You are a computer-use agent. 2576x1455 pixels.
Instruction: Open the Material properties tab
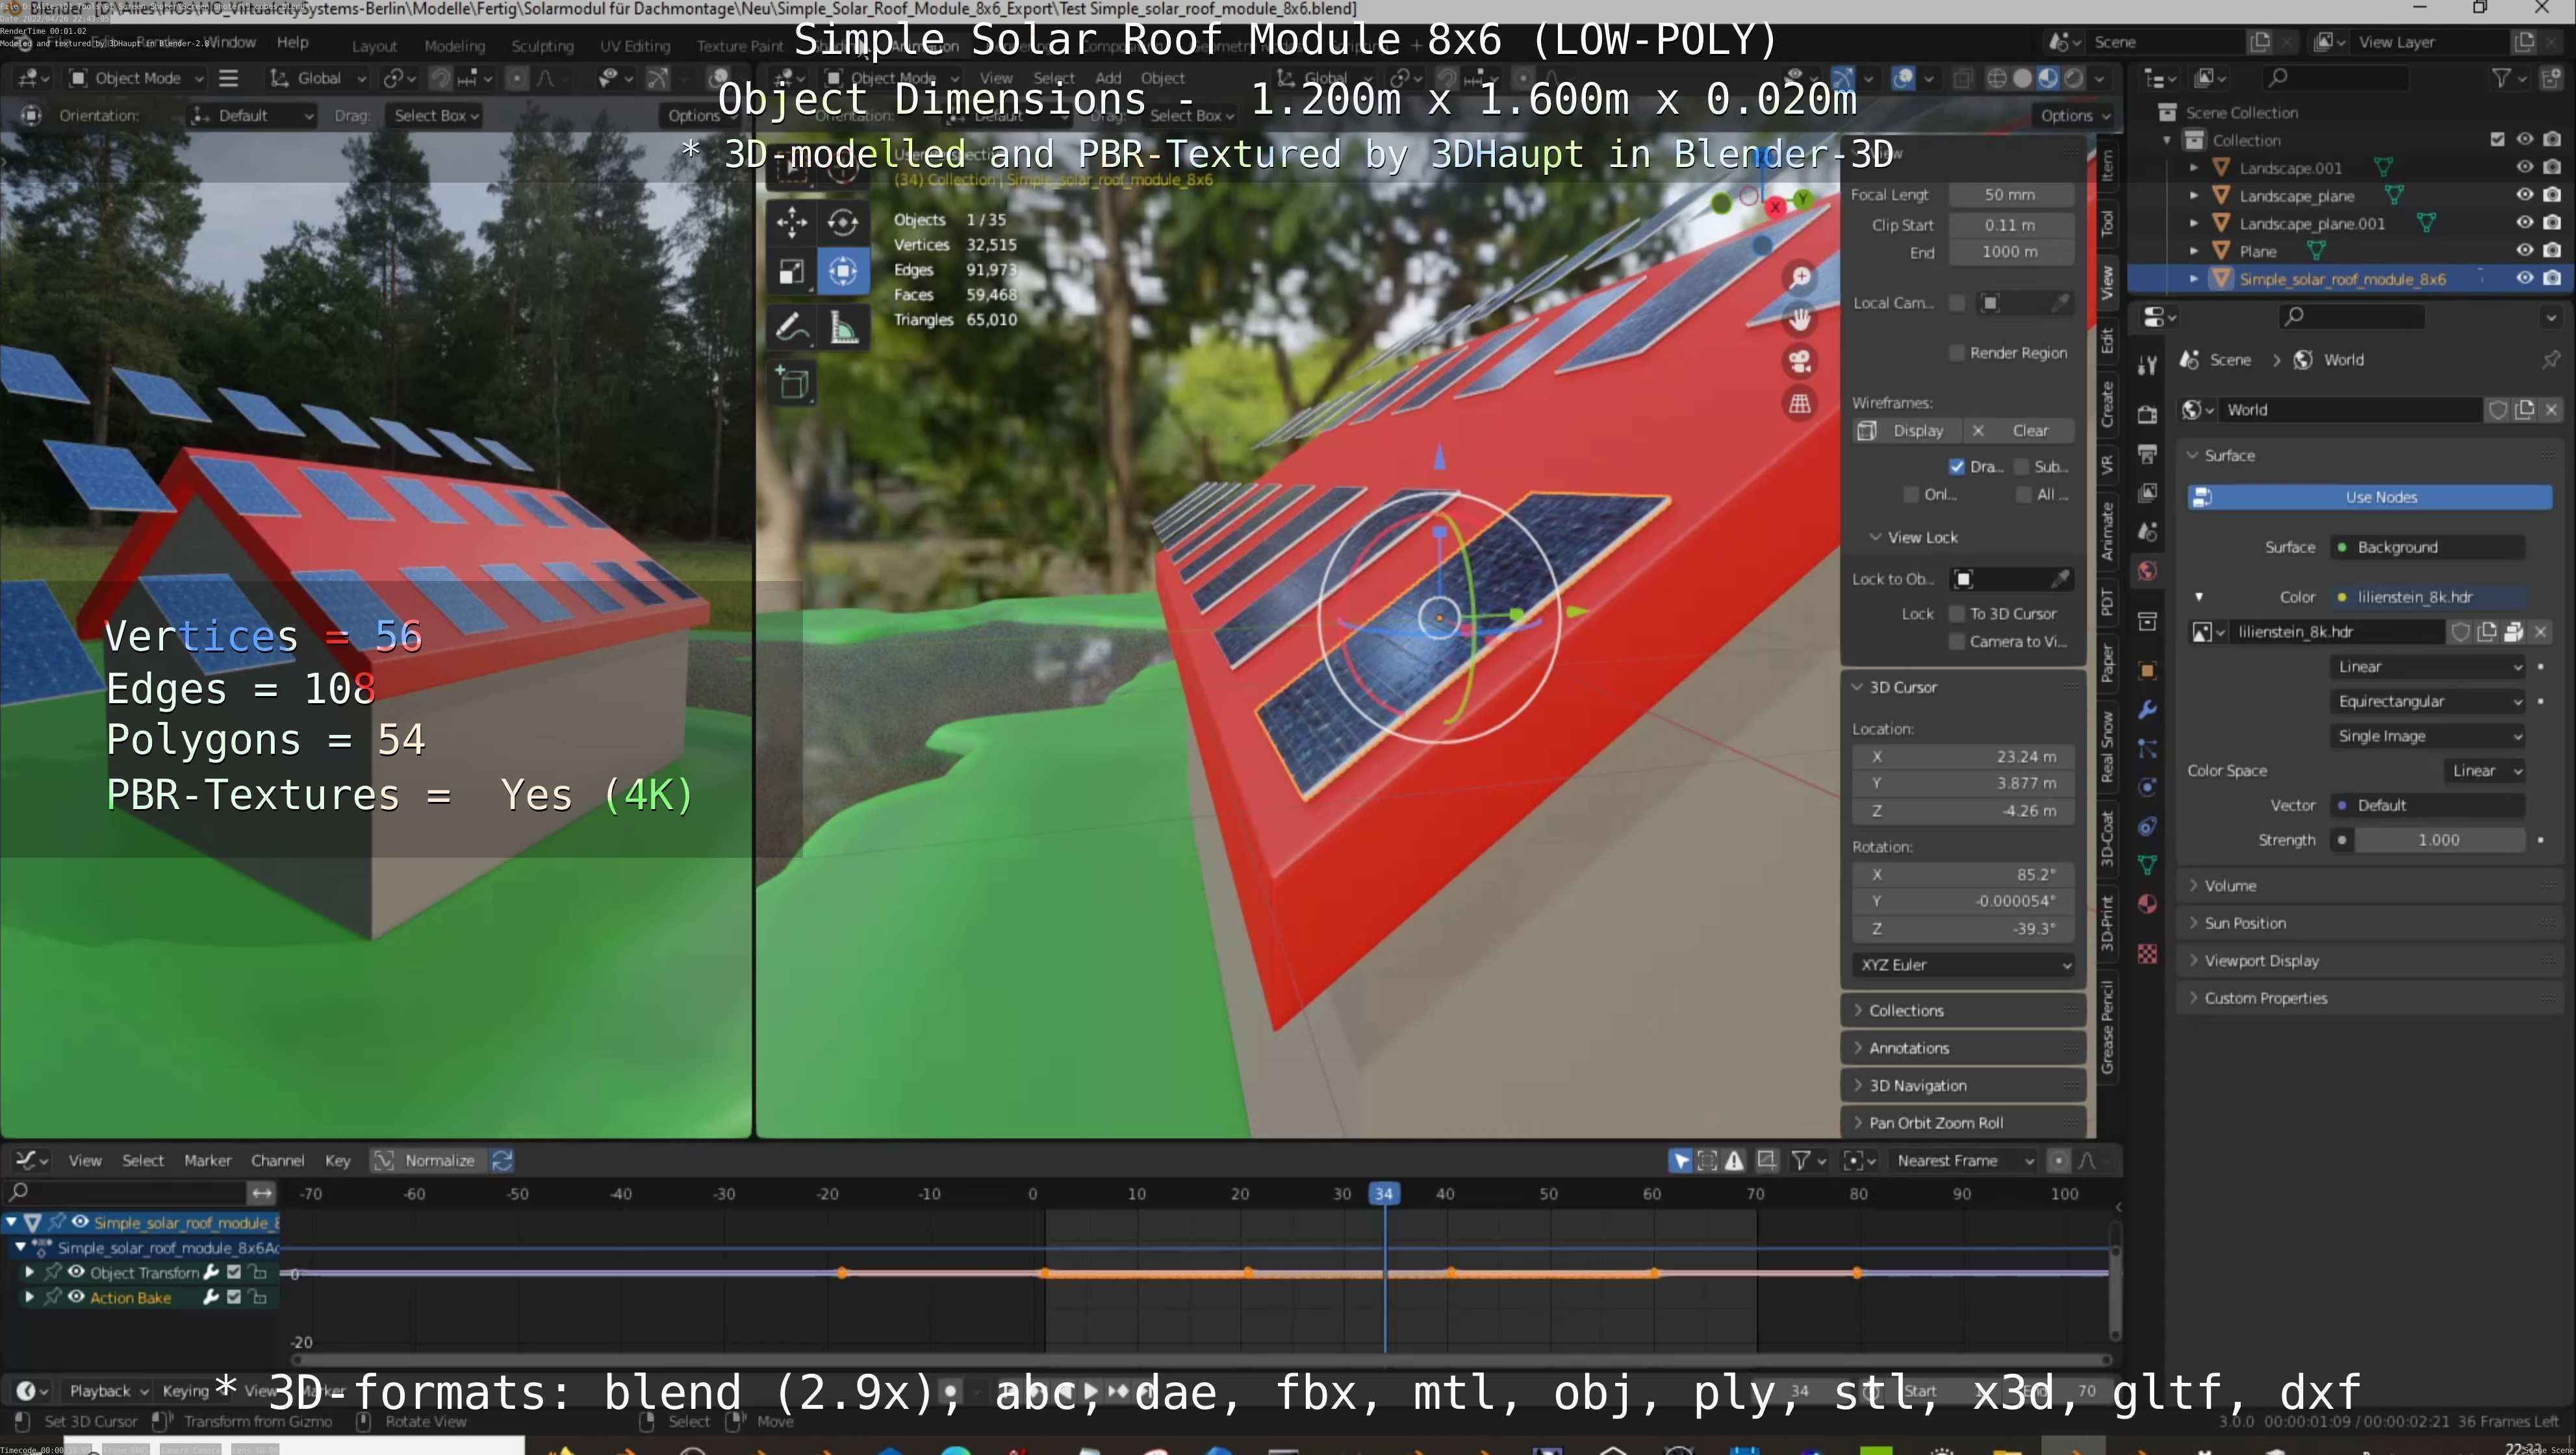[x=2147, y=904]
